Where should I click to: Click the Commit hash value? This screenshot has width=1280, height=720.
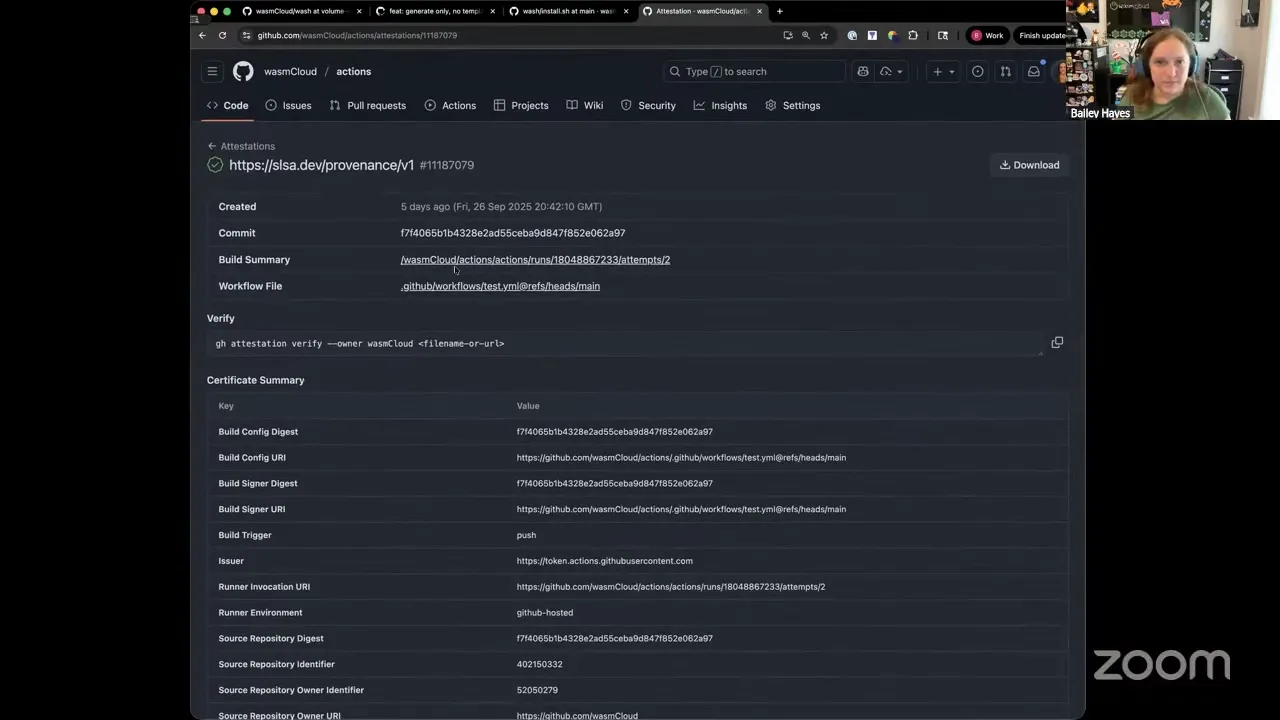[513, 233]
